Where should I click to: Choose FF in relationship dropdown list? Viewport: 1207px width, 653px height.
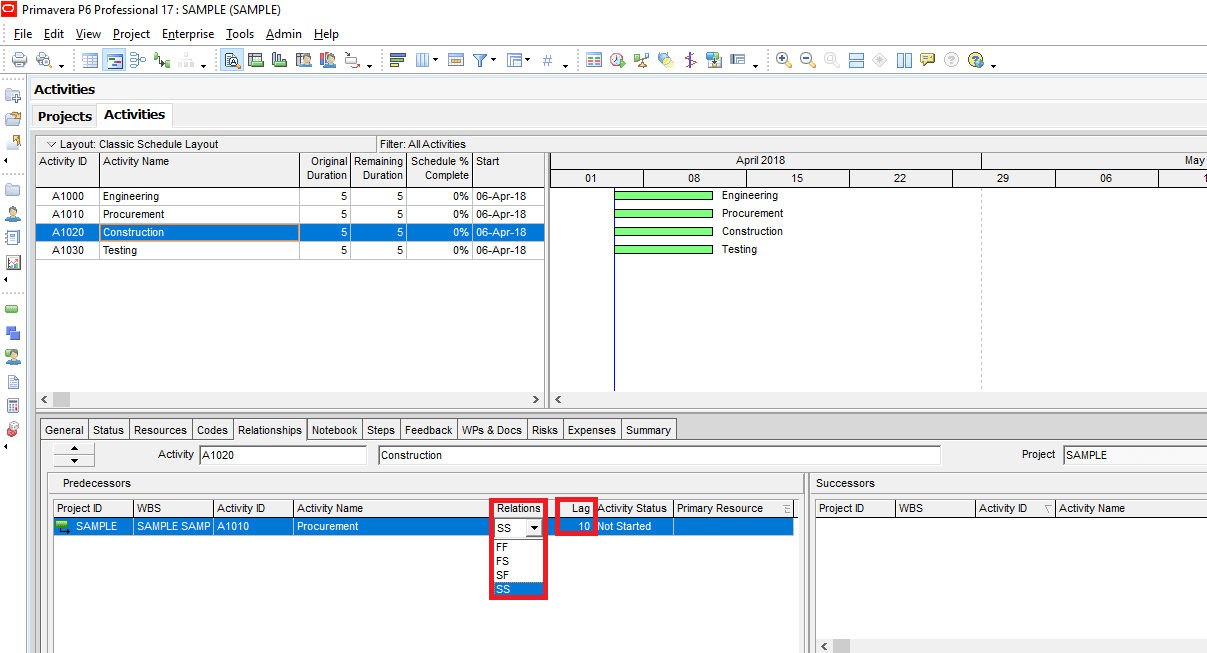coord(518,547)
